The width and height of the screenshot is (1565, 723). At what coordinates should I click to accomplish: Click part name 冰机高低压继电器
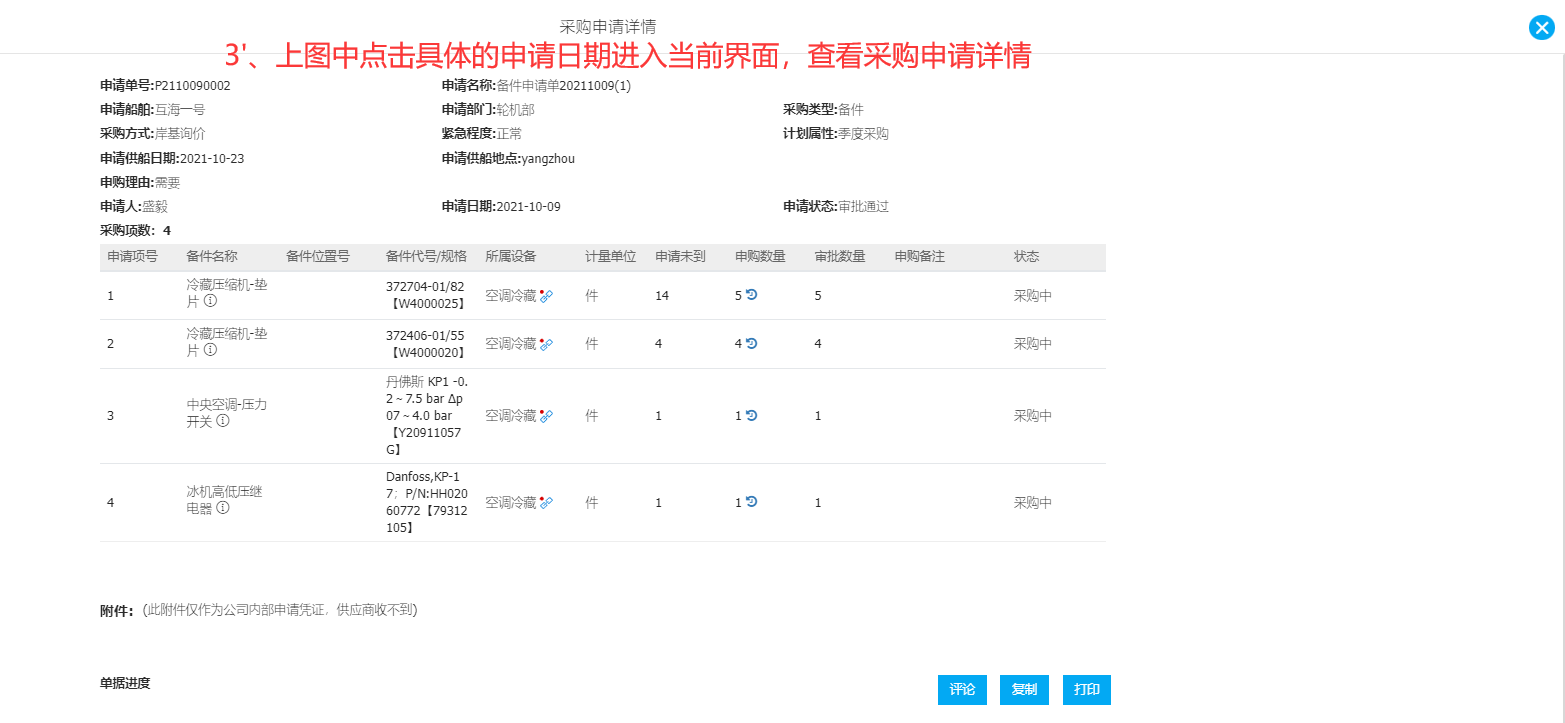pos(225,500)
